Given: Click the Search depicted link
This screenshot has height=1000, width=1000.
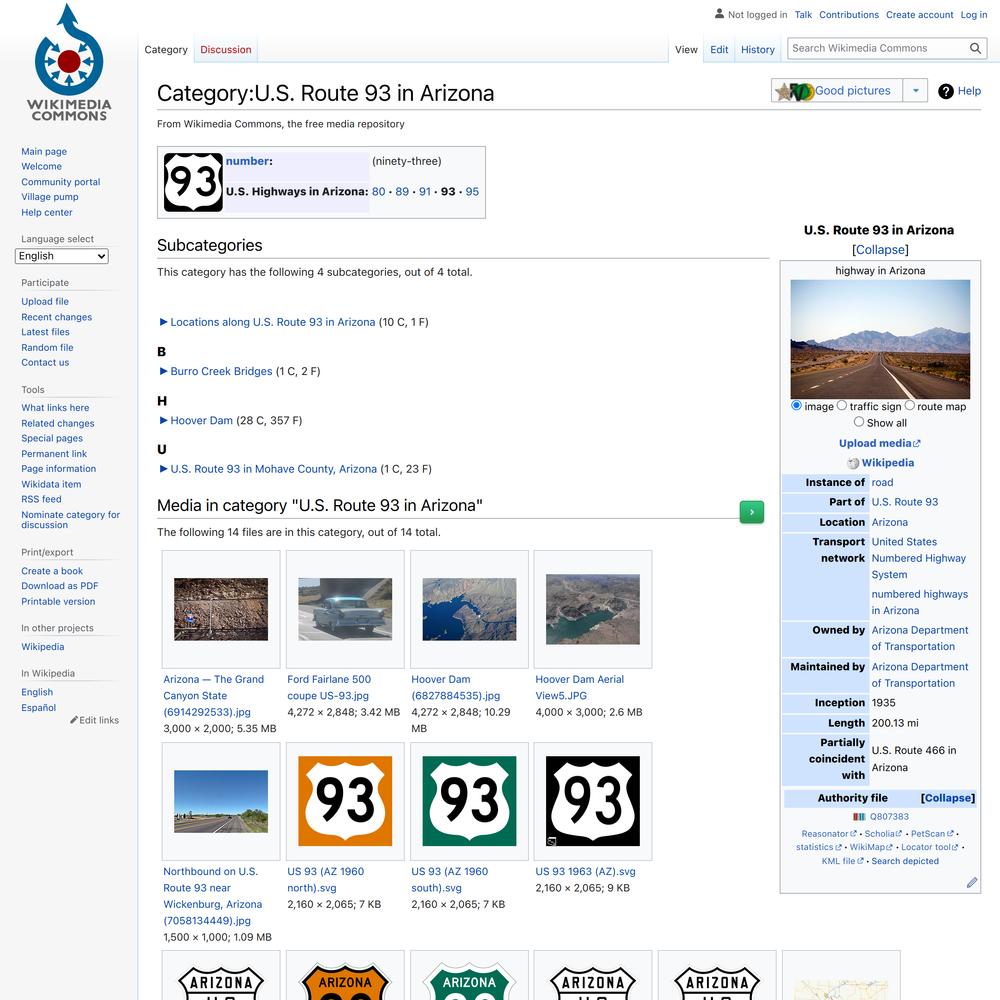Looking at the screenshot, I should 905,861.
